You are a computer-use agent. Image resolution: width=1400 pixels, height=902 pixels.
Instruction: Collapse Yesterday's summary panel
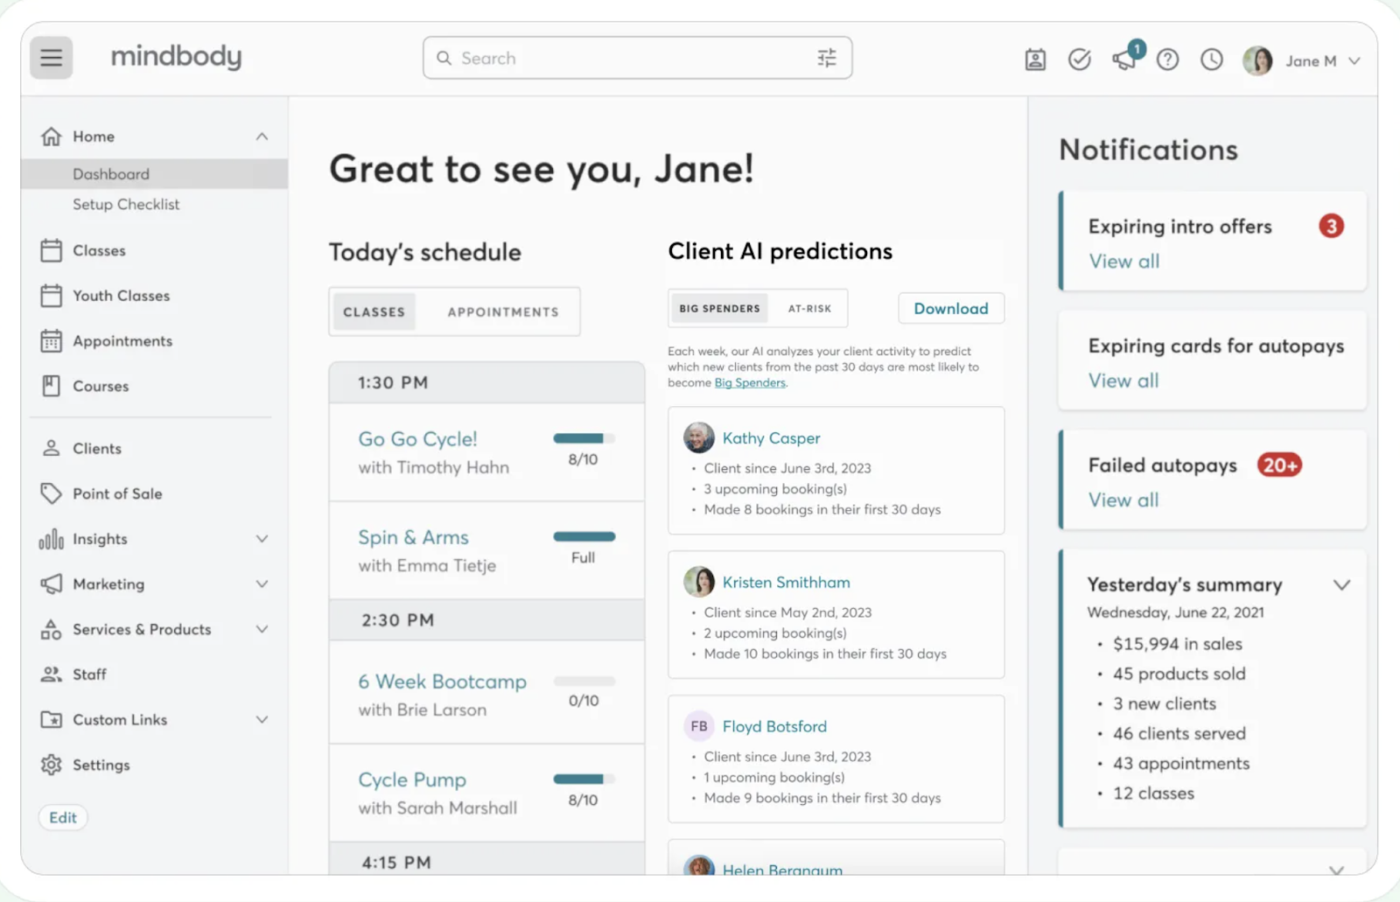pyautogui.click(x=1341, y=585)
